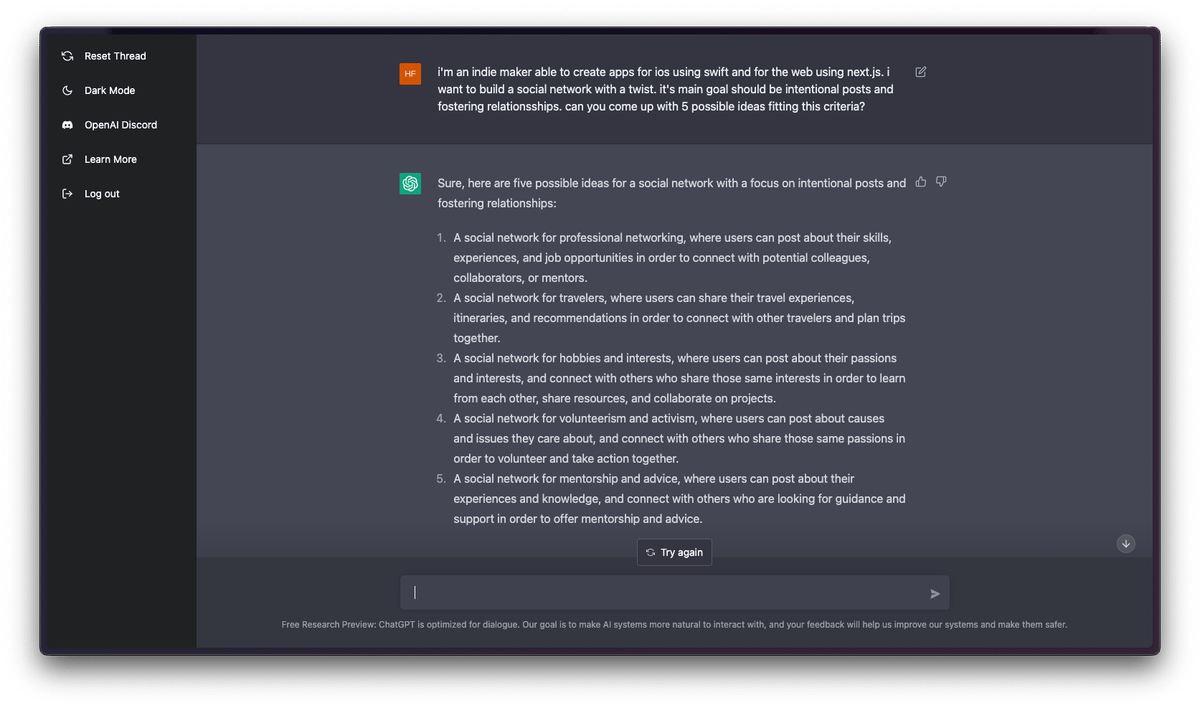1200x708 pixels.
Task: Send the message with paper plane icon
Action: [935, 594]
